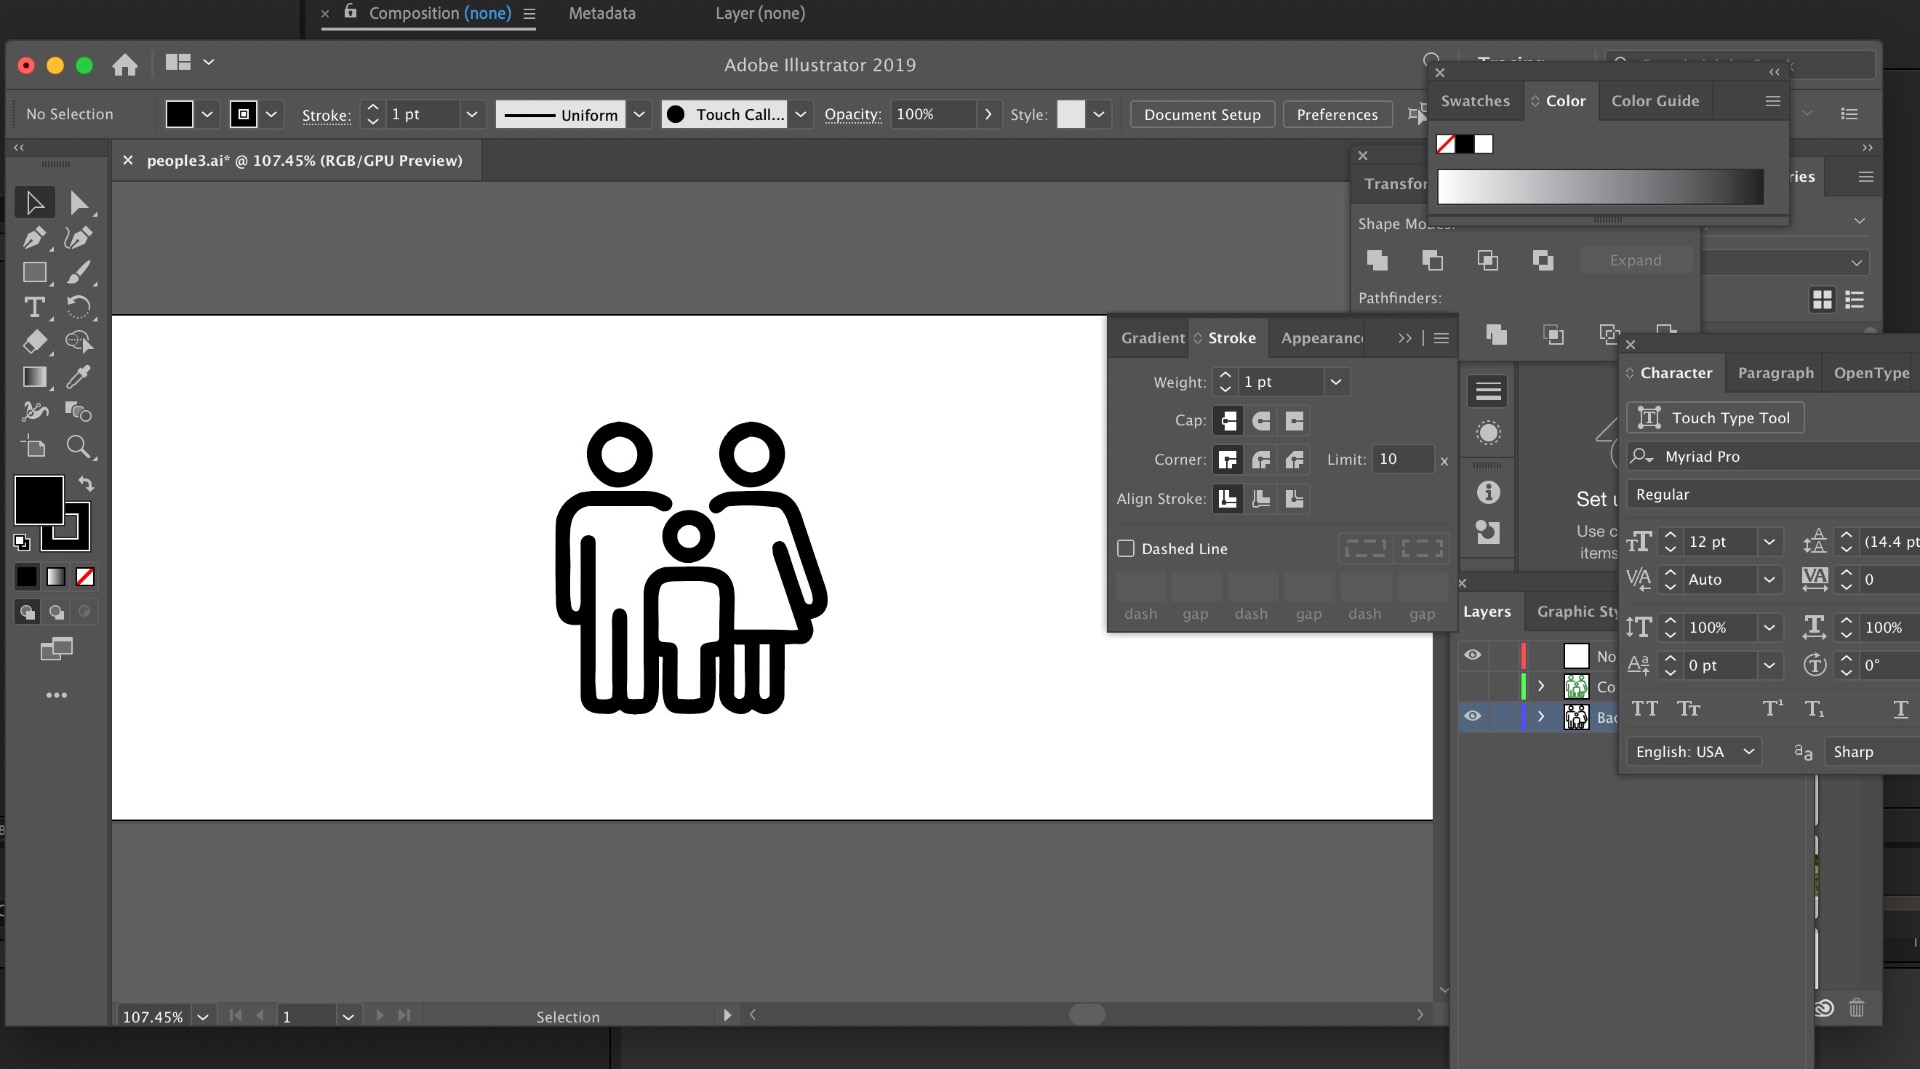The height and width of the screenshot is (1069, 1920).
Task: Toggle Superscript in Character panel
Action: [1772, 709]
